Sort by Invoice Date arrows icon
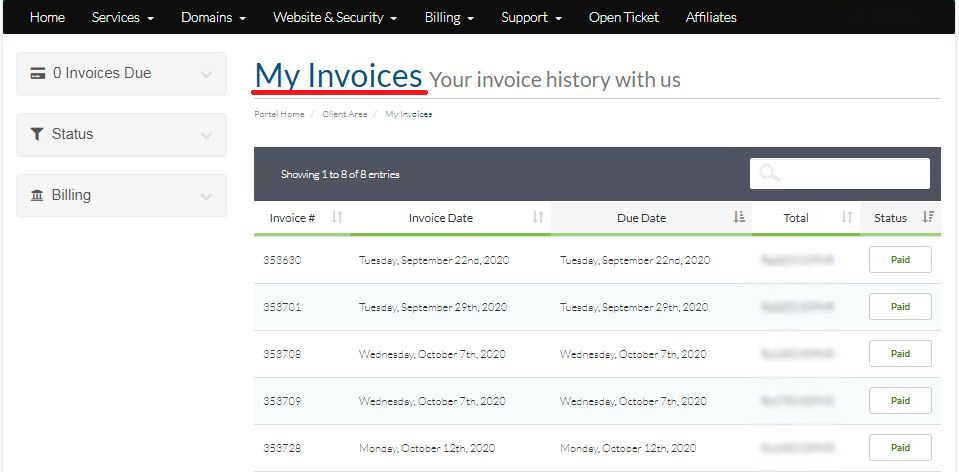Image resolution: width=959 pixels, height=472 pixels. (538, 217)
